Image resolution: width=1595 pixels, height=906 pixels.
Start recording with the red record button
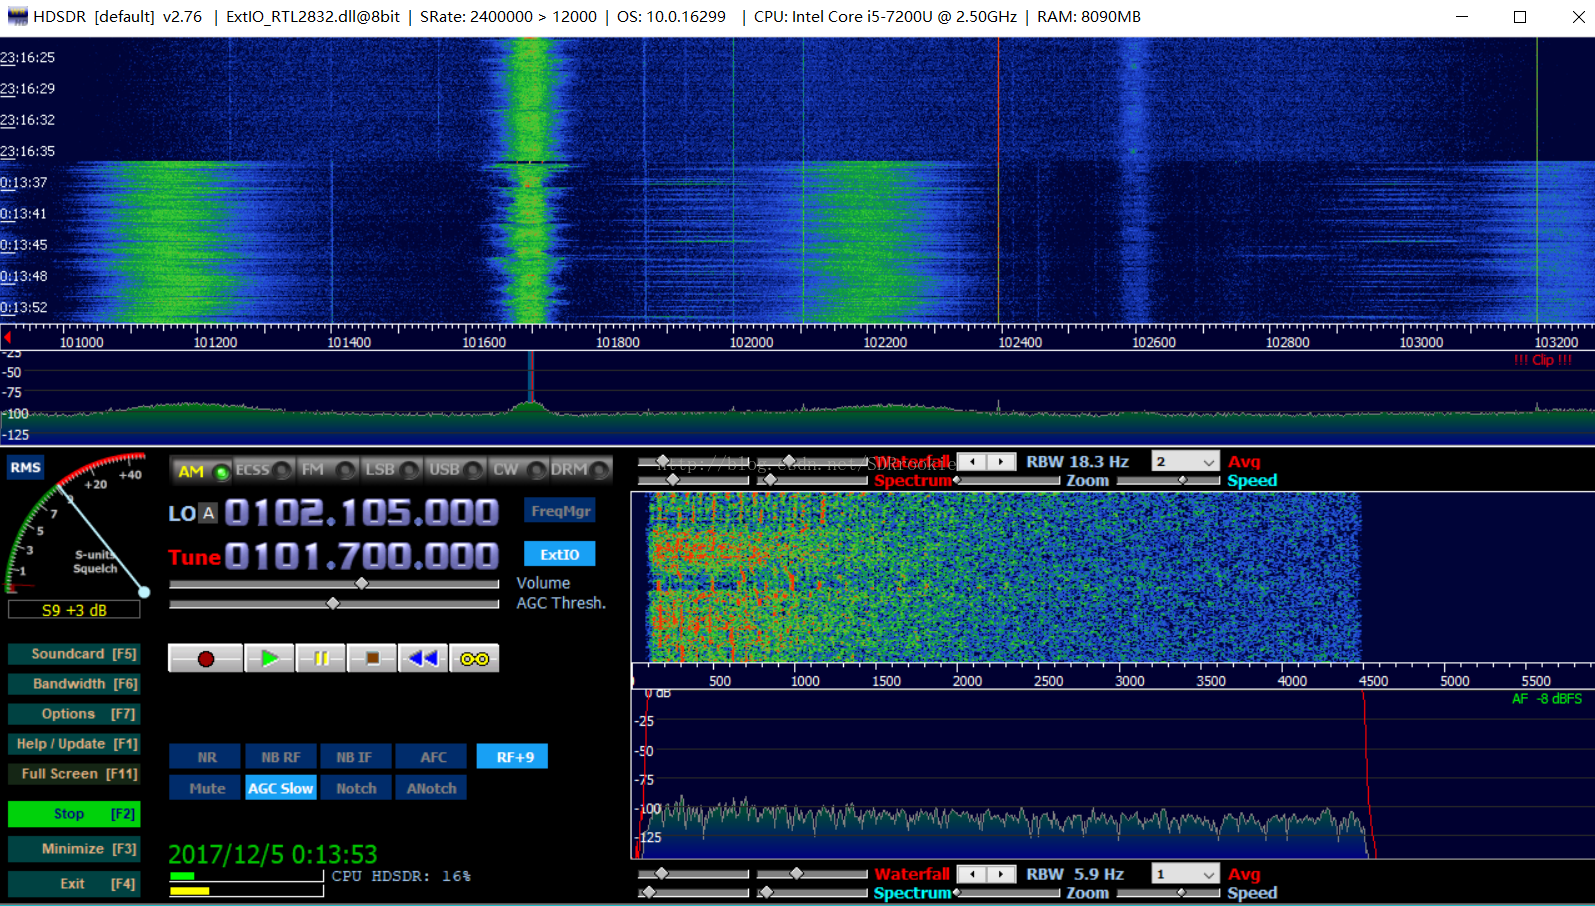tap(206, 658)
